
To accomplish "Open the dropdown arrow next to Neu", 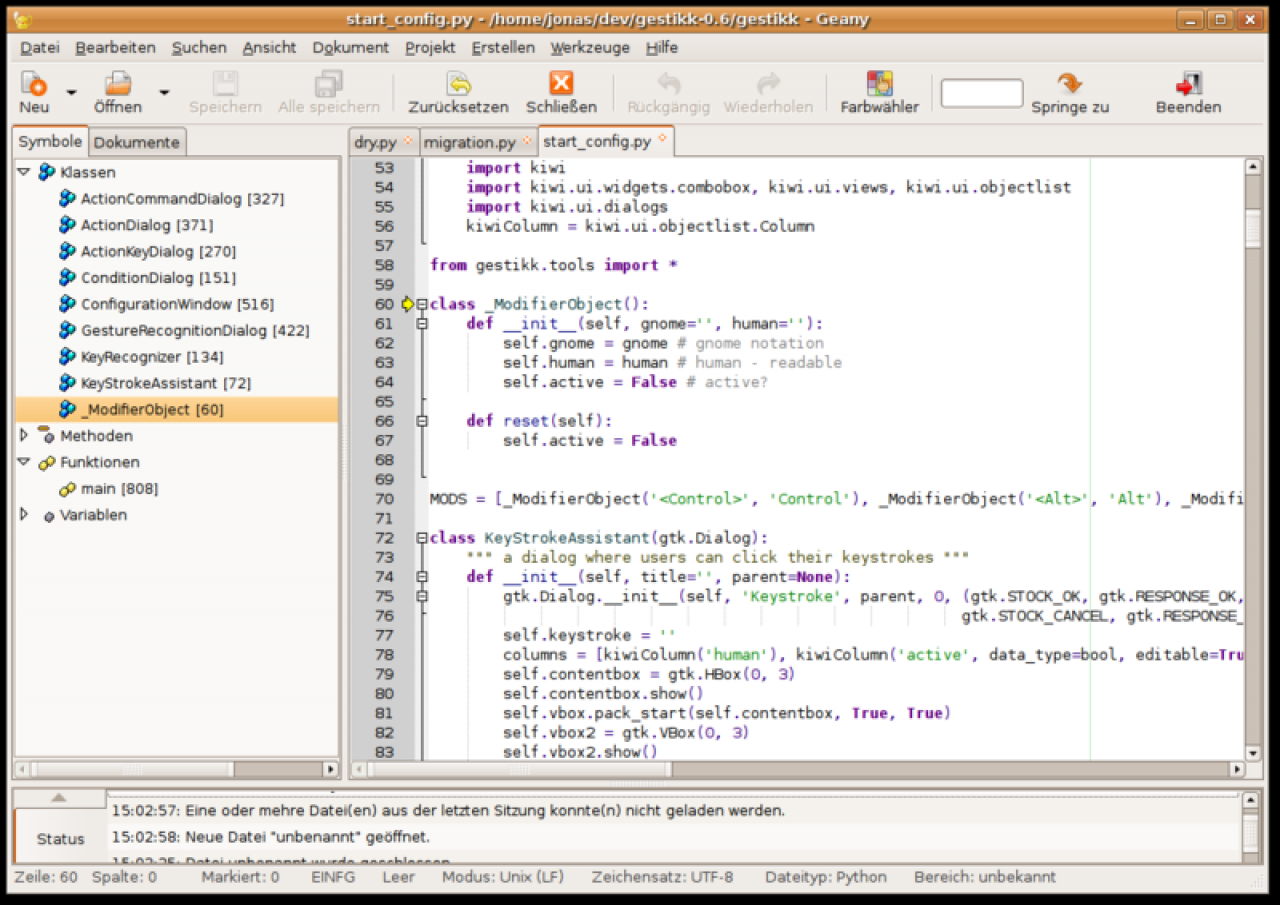I will click(71, 92).
